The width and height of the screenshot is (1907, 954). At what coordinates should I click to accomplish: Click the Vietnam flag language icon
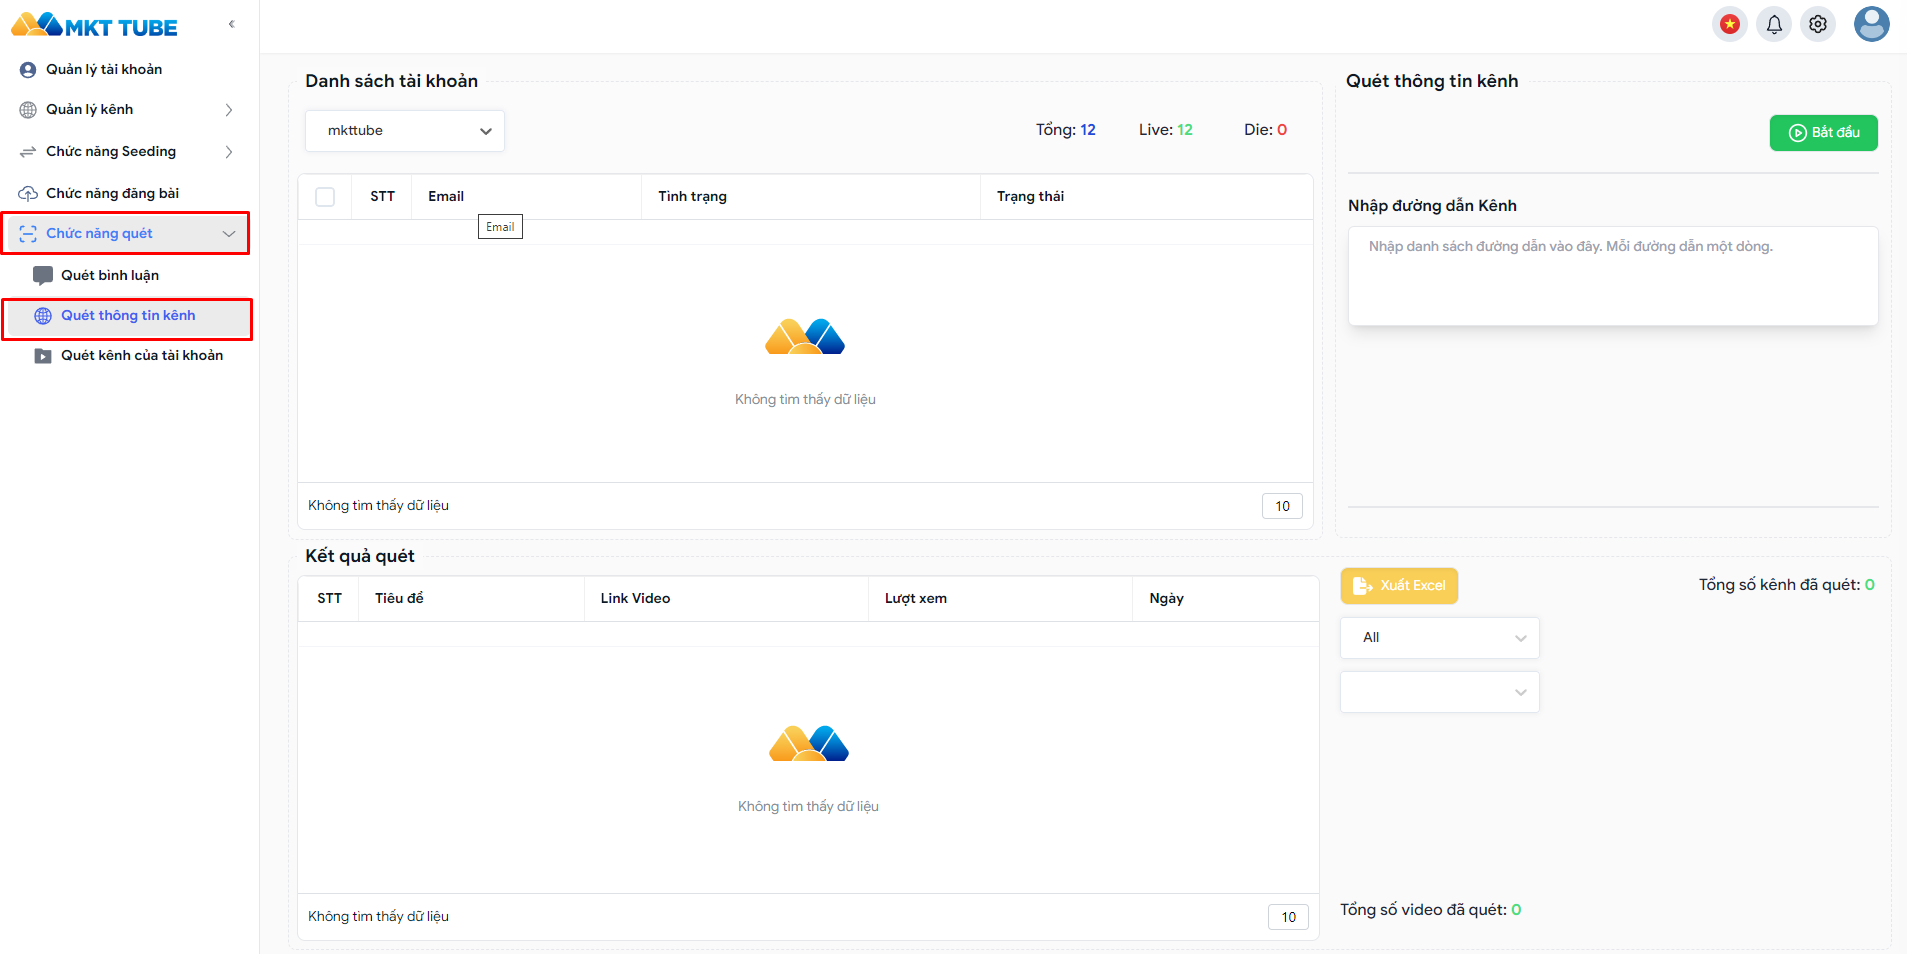click(x=1729, y=24)
